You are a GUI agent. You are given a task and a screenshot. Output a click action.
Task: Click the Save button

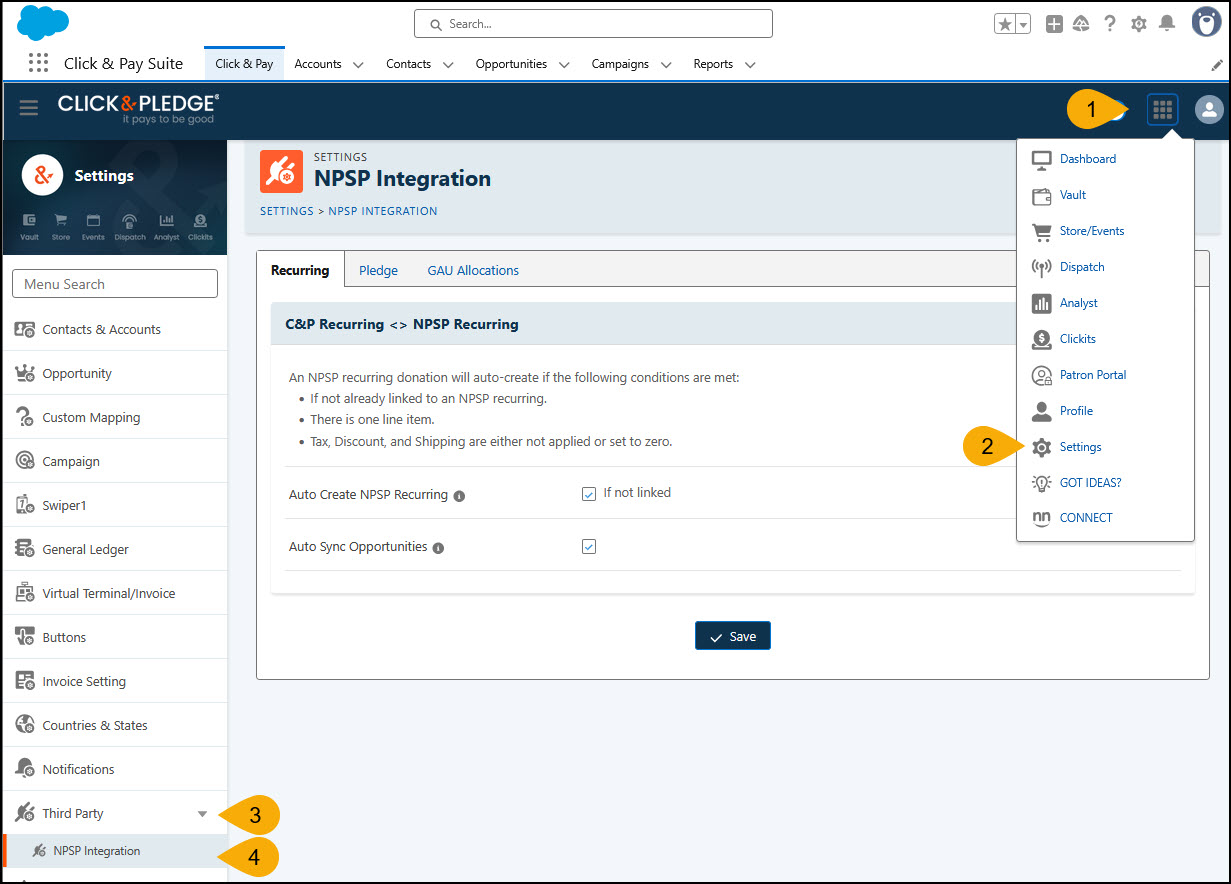[733, 636]
